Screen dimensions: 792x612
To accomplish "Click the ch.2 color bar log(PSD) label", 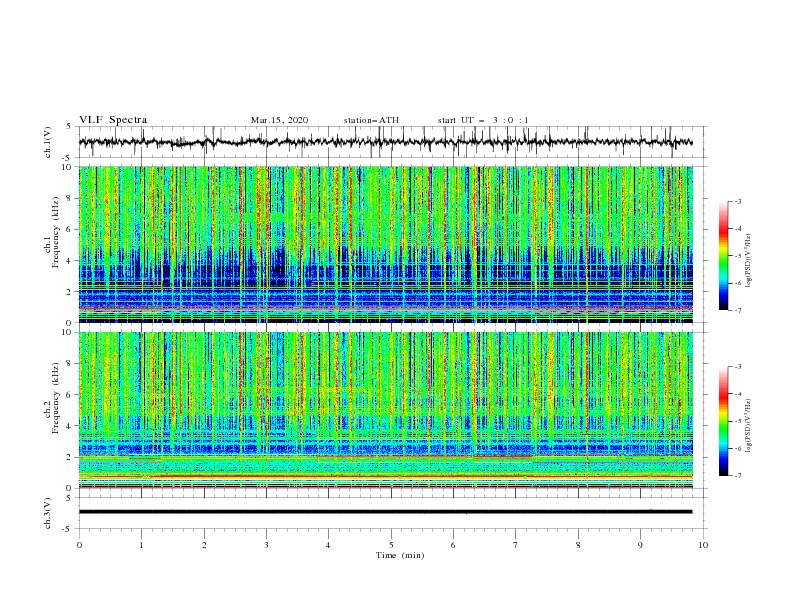I will (750, 426).
